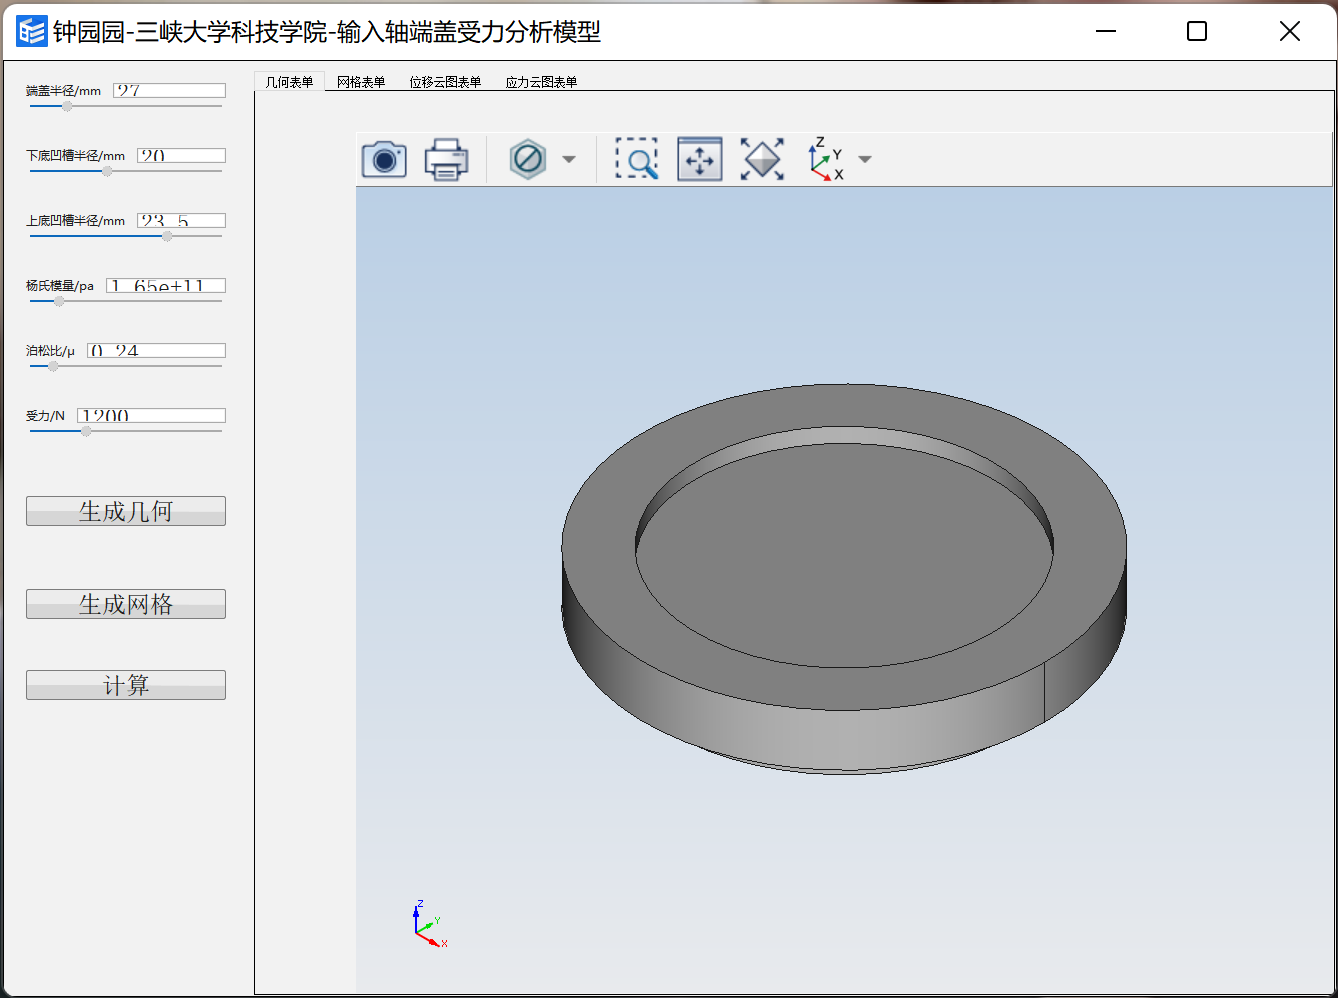Click the 生成几何 button

[126, 511]
